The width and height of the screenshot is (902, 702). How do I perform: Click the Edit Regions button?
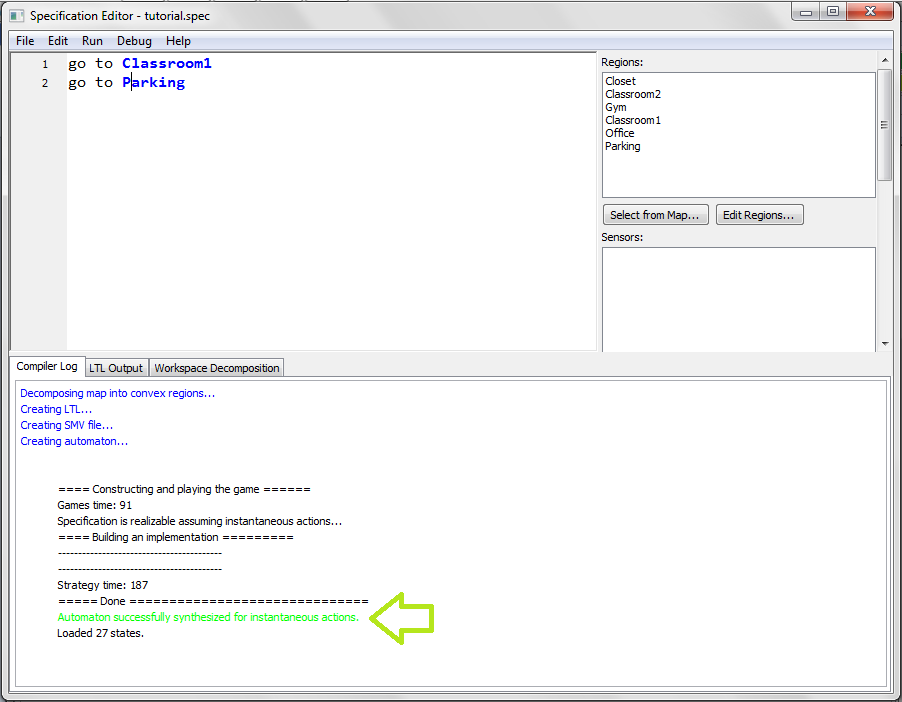tap(759, 215)
